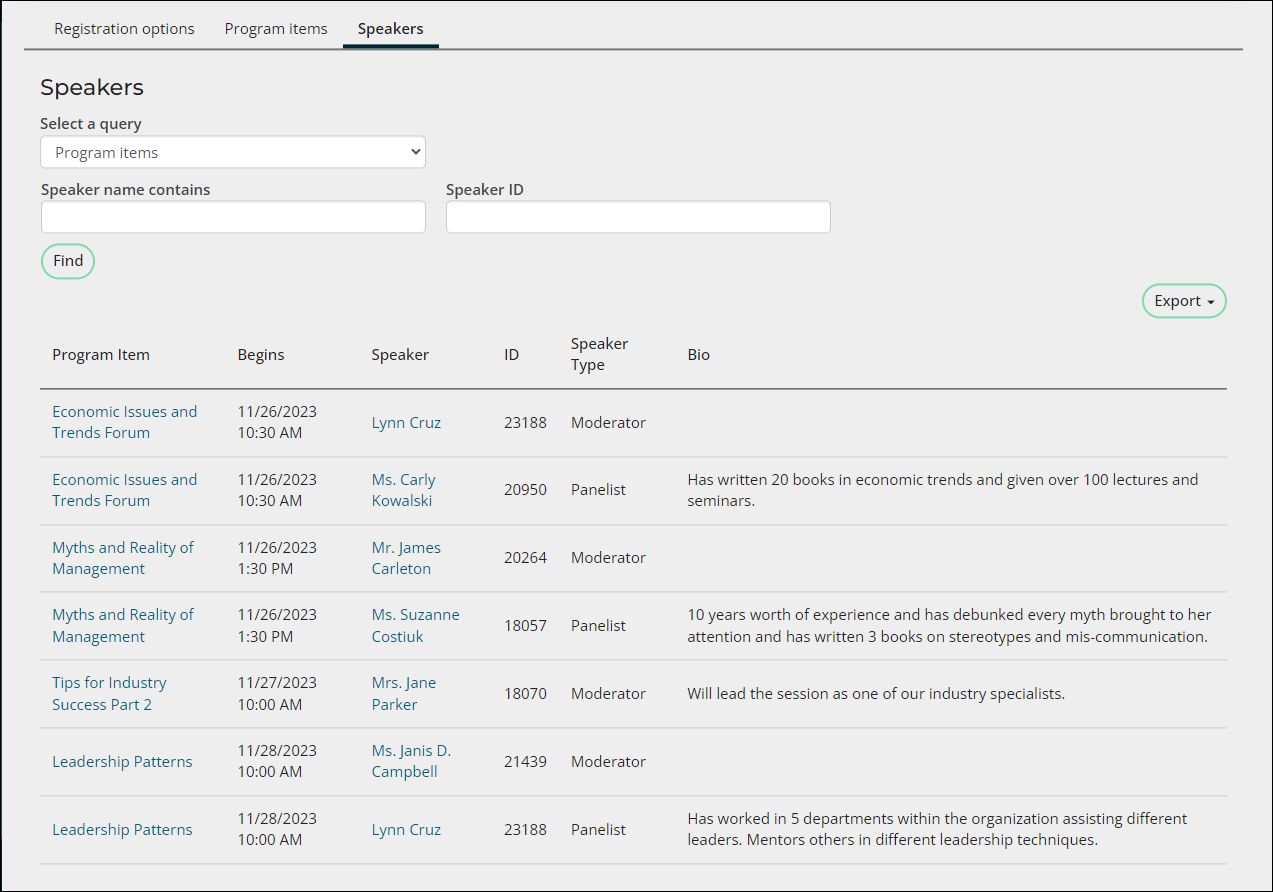Open Economic Issues and Trends Forum for Carly Kowalski row

125,490
